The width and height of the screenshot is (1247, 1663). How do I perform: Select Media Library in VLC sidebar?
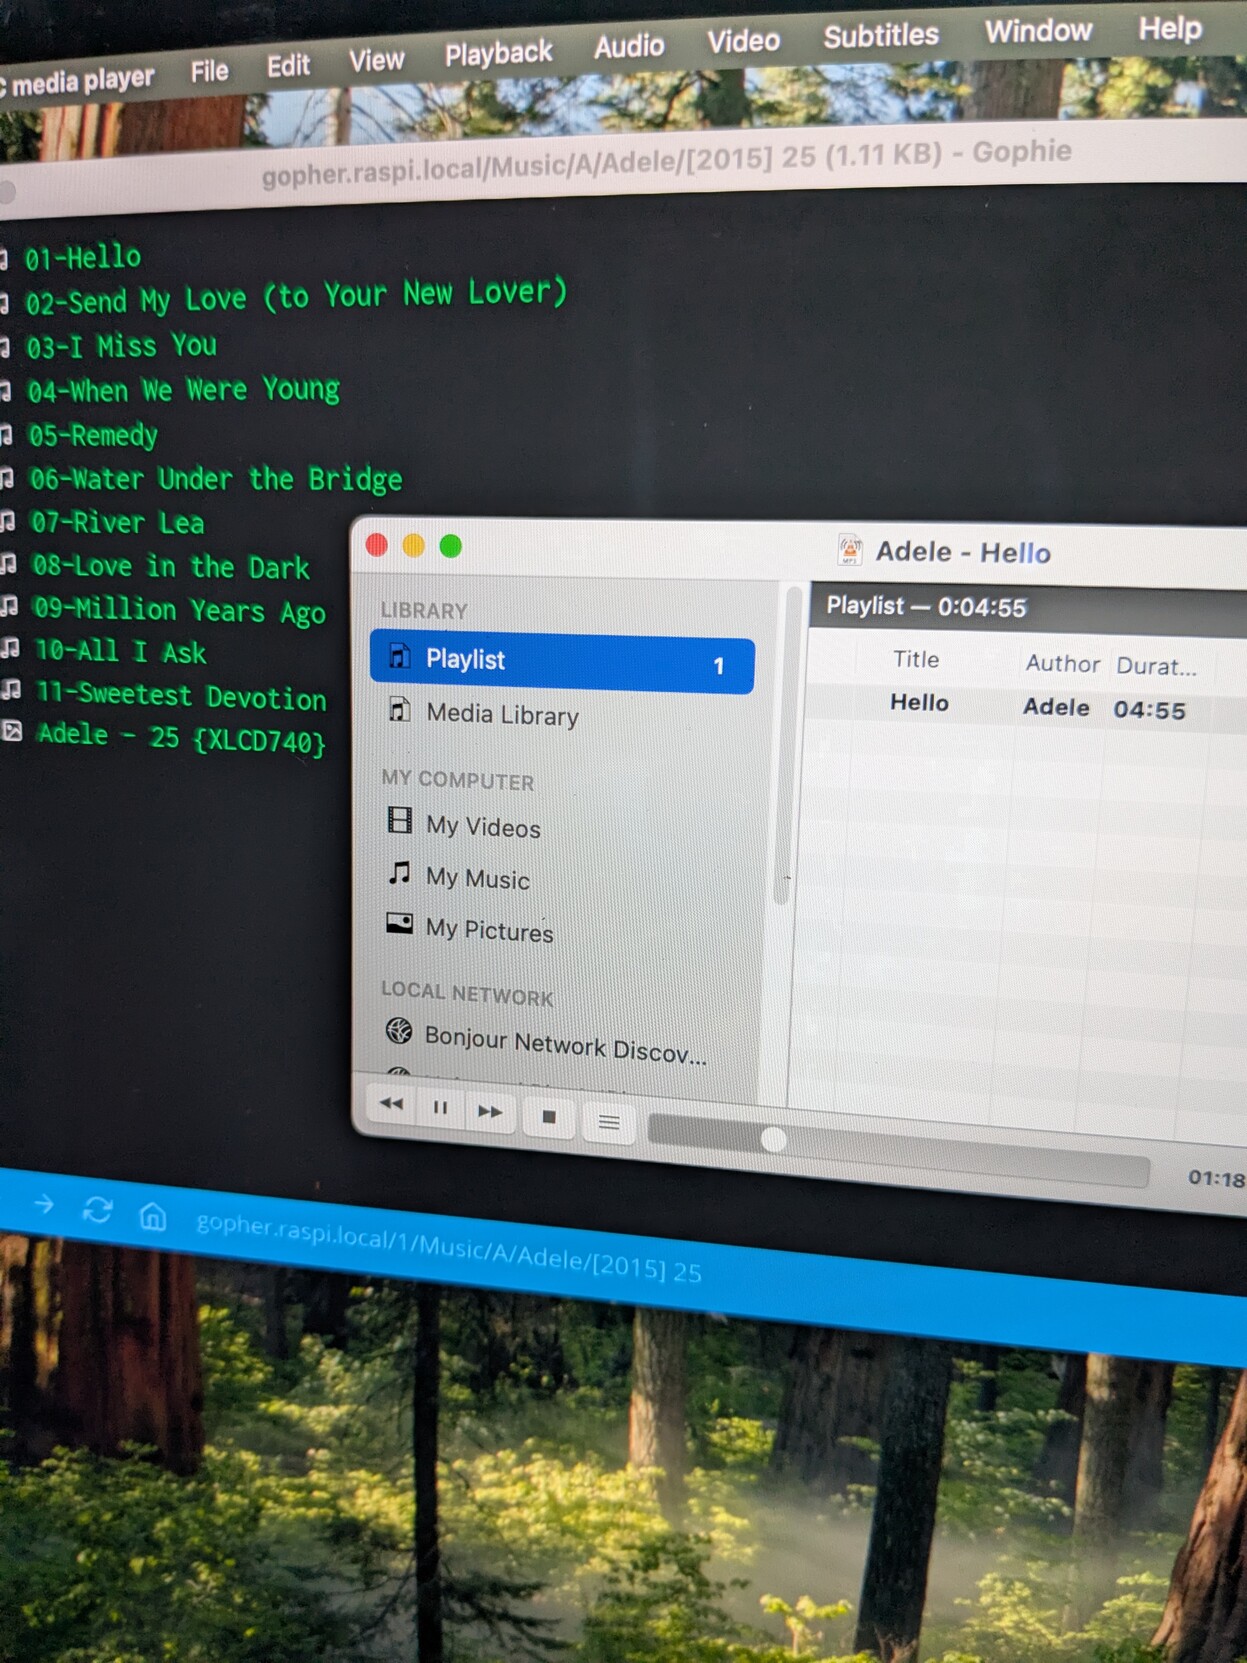tap(502, 715)
